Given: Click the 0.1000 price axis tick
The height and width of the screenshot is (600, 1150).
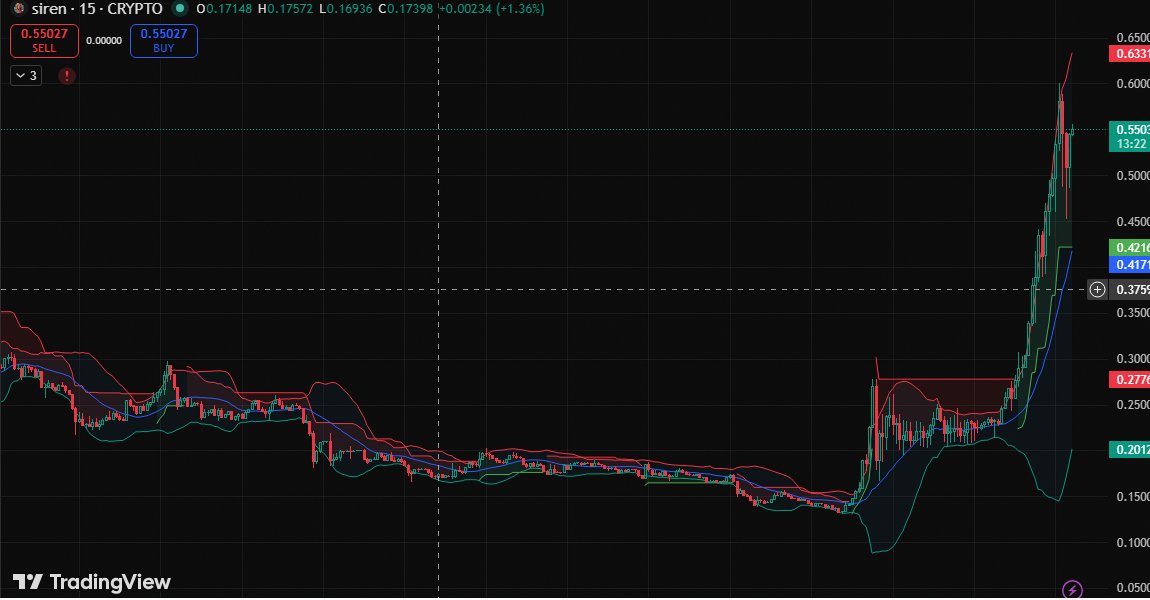Looking at the screenshot, I should pyautogui.click(x=1132, y=543).
